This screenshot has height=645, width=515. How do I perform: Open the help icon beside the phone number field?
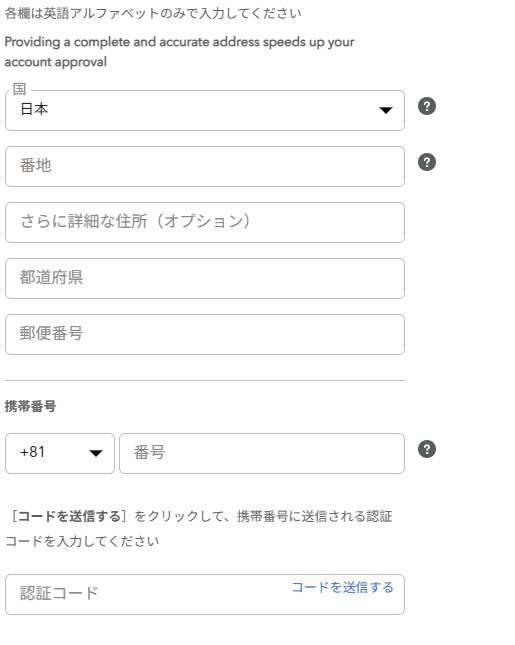427,449
